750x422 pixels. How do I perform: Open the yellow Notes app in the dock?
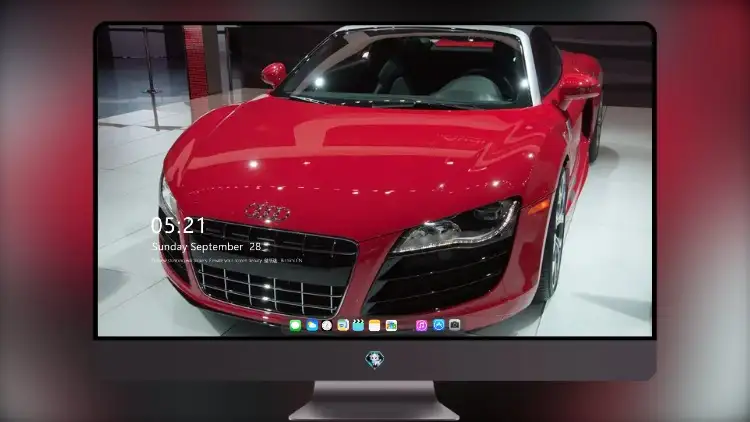(x=375, y=325)
